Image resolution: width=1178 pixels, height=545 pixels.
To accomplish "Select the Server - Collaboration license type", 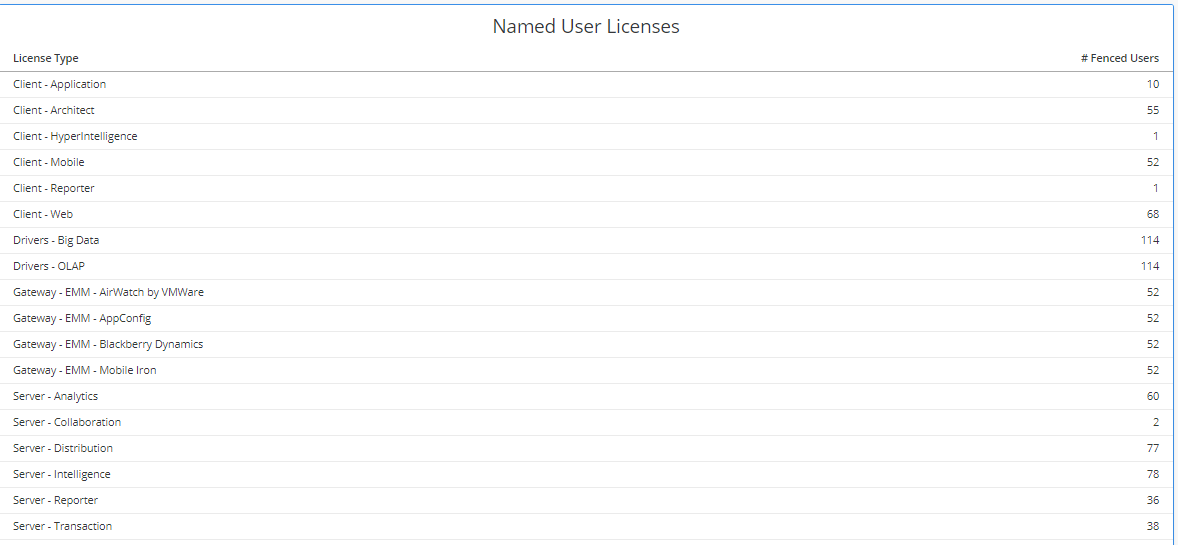I will point(67,422).
